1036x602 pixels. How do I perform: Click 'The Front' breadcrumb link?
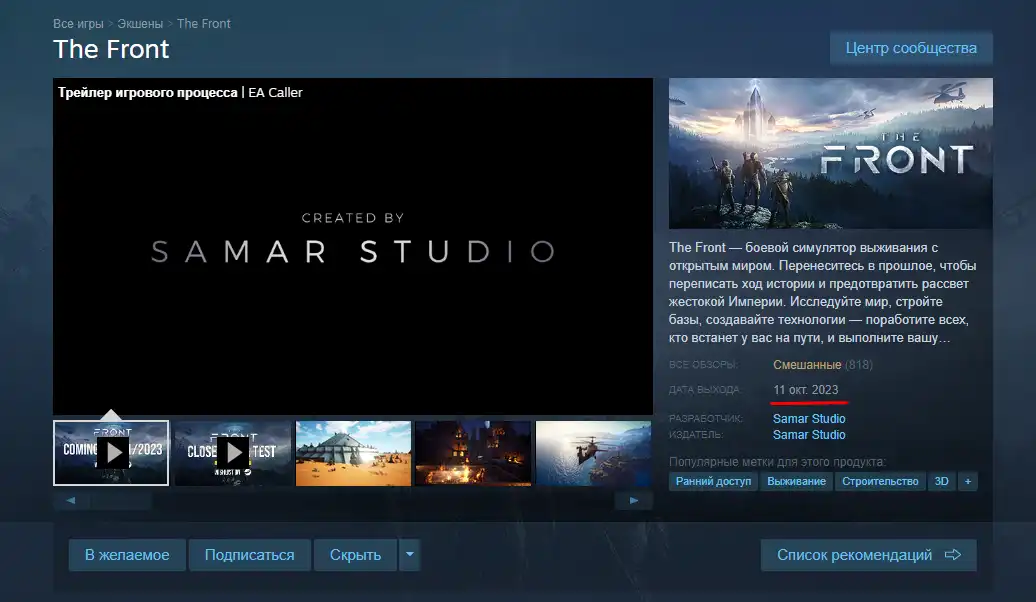204,24
